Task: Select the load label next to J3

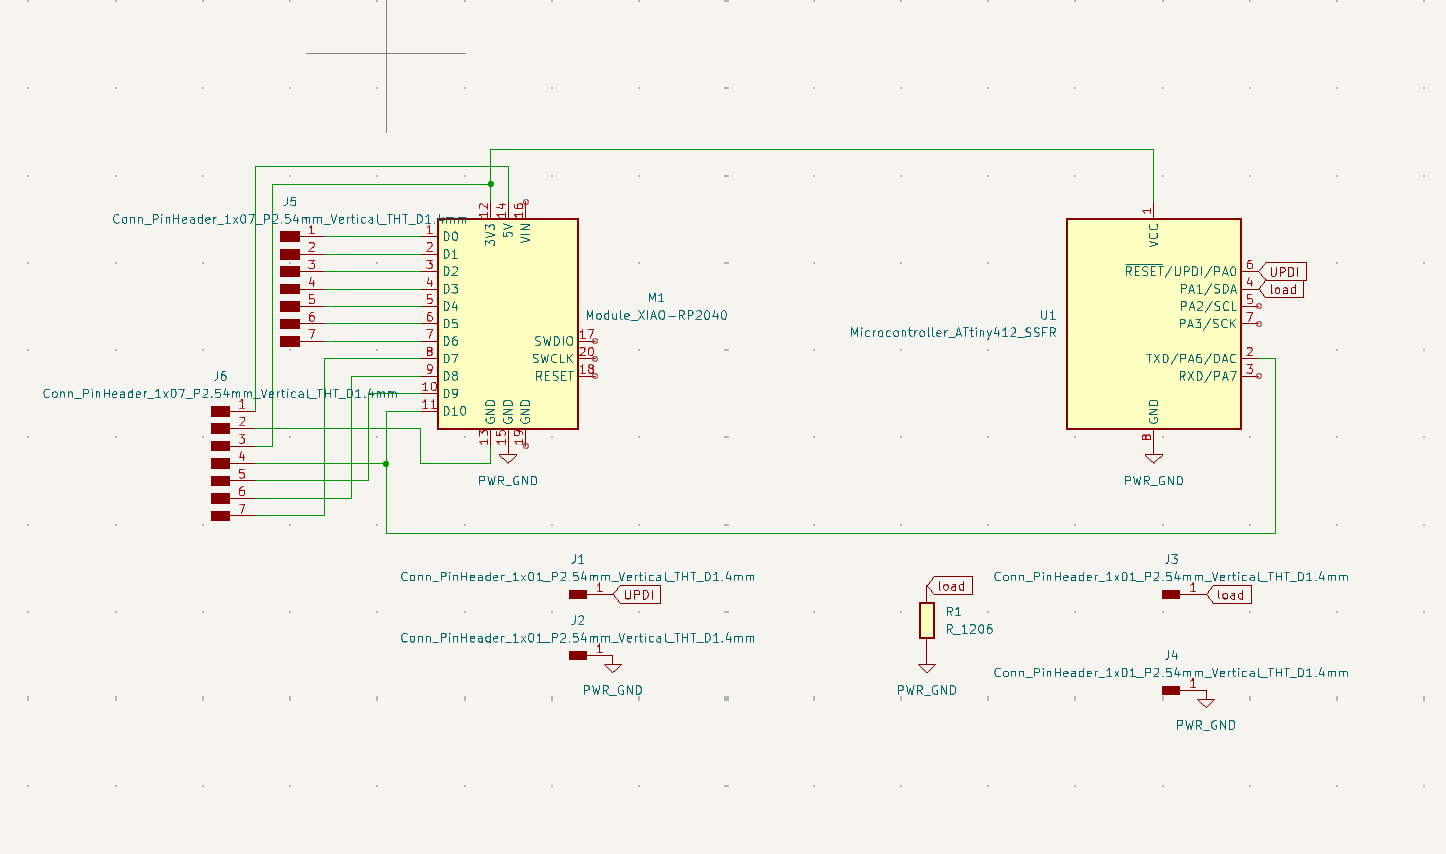Action: (x=1229, y=594)
